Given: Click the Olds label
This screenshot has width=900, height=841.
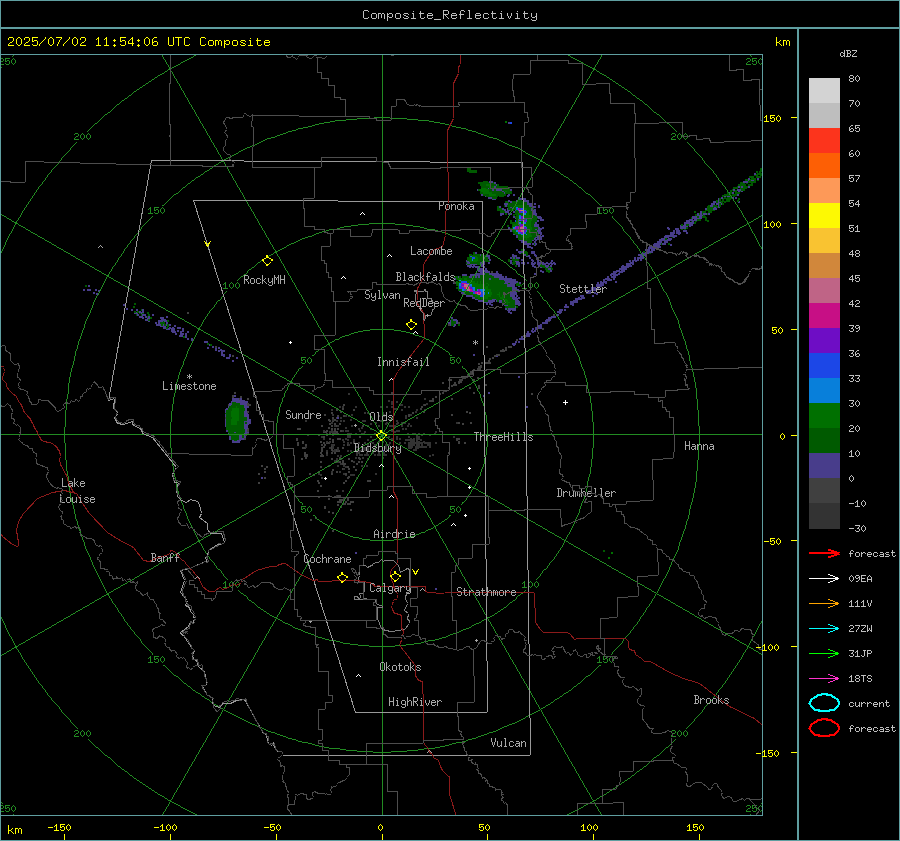Looking at the screenshot, I should coord(381,417).
